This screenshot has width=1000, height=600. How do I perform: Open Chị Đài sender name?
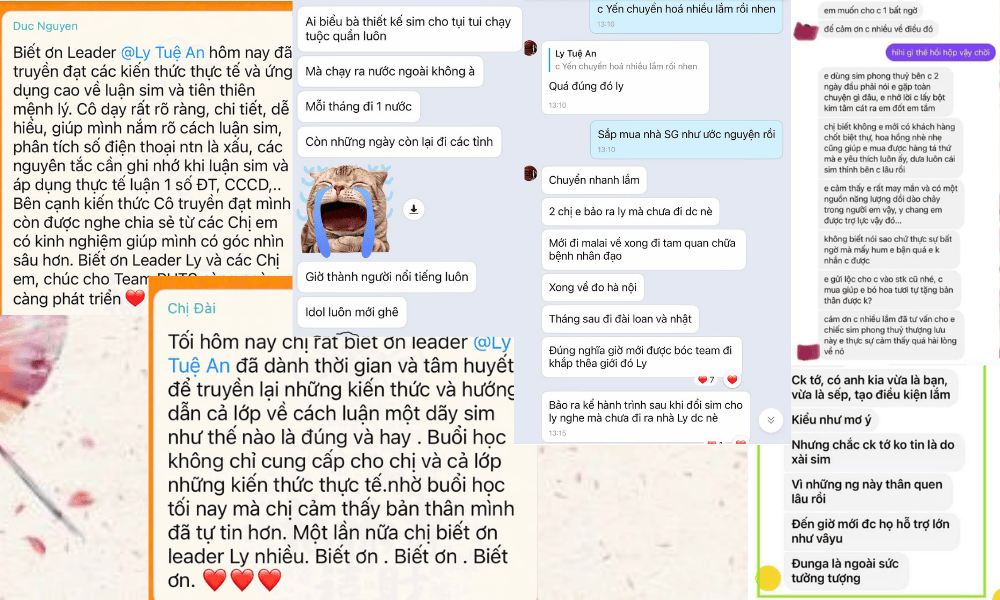tap(191, 309)
